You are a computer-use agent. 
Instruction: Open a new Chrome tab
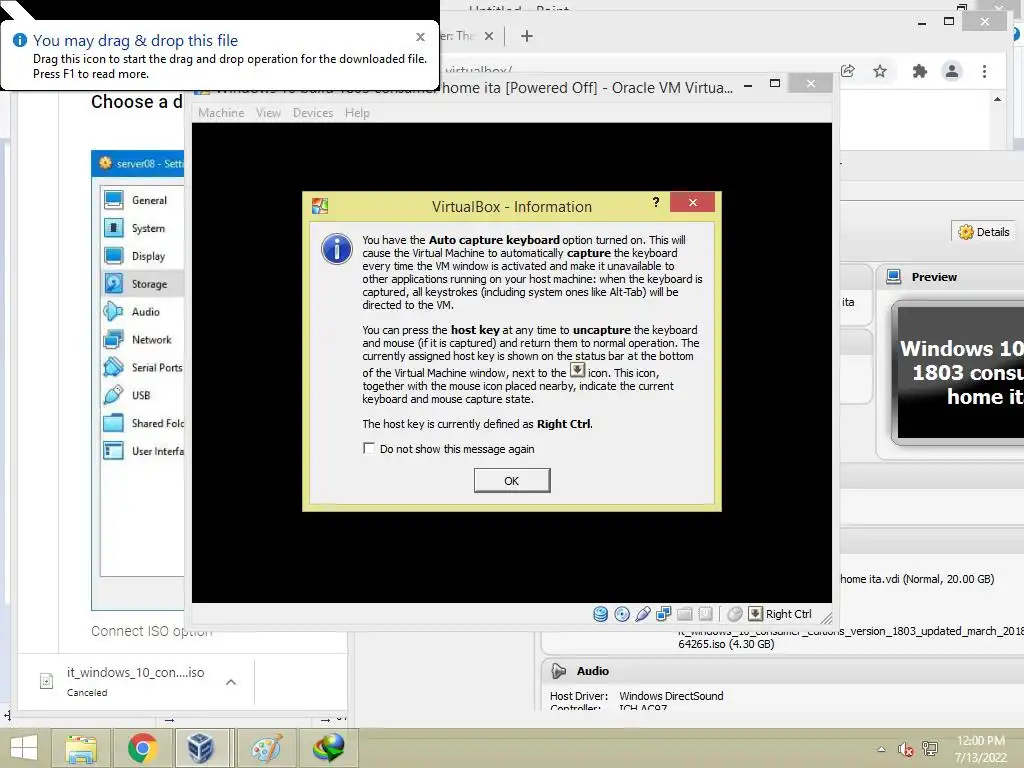(527, 36)
